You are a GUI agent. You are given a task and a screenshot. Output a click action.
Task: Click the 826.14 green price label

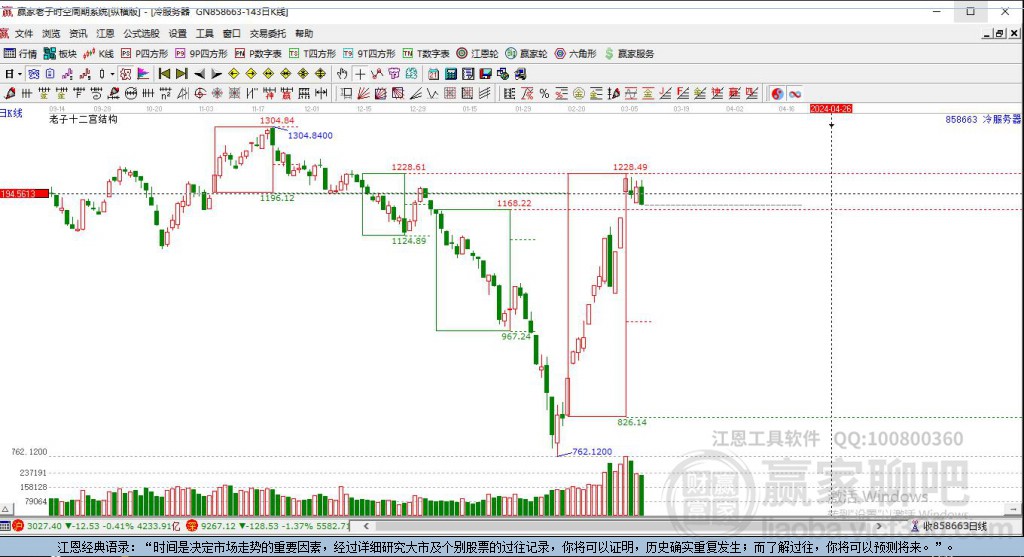[x=632, y=422]
